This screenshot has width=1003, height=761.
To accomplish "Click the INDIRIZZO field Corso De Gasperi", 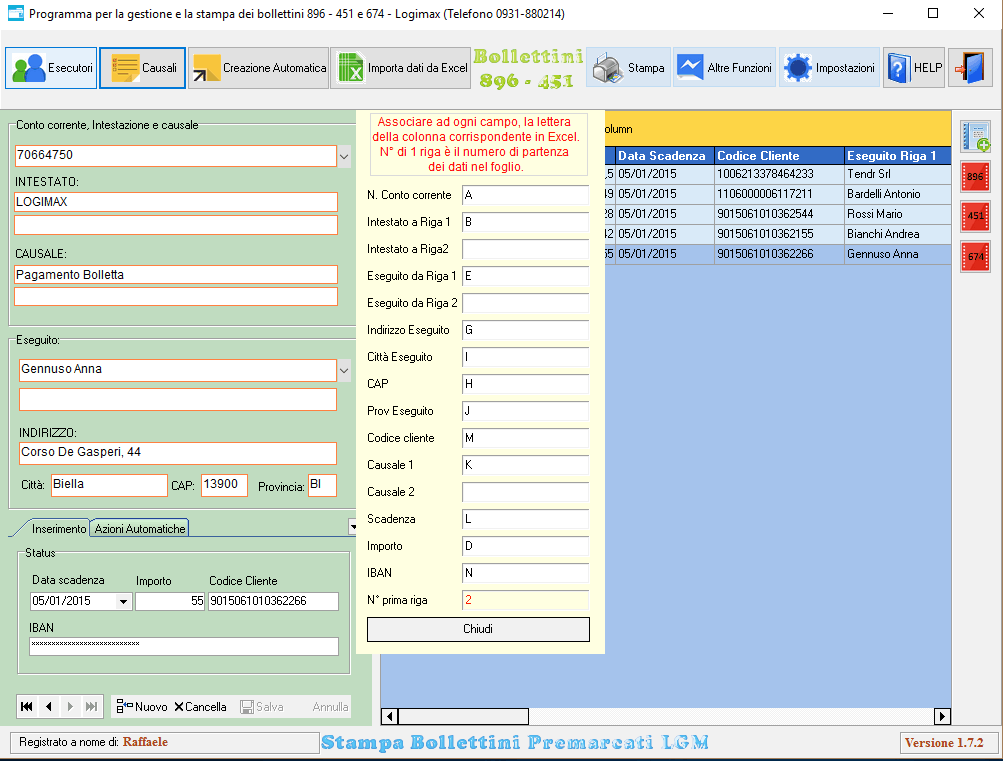I will coord(178,453).
